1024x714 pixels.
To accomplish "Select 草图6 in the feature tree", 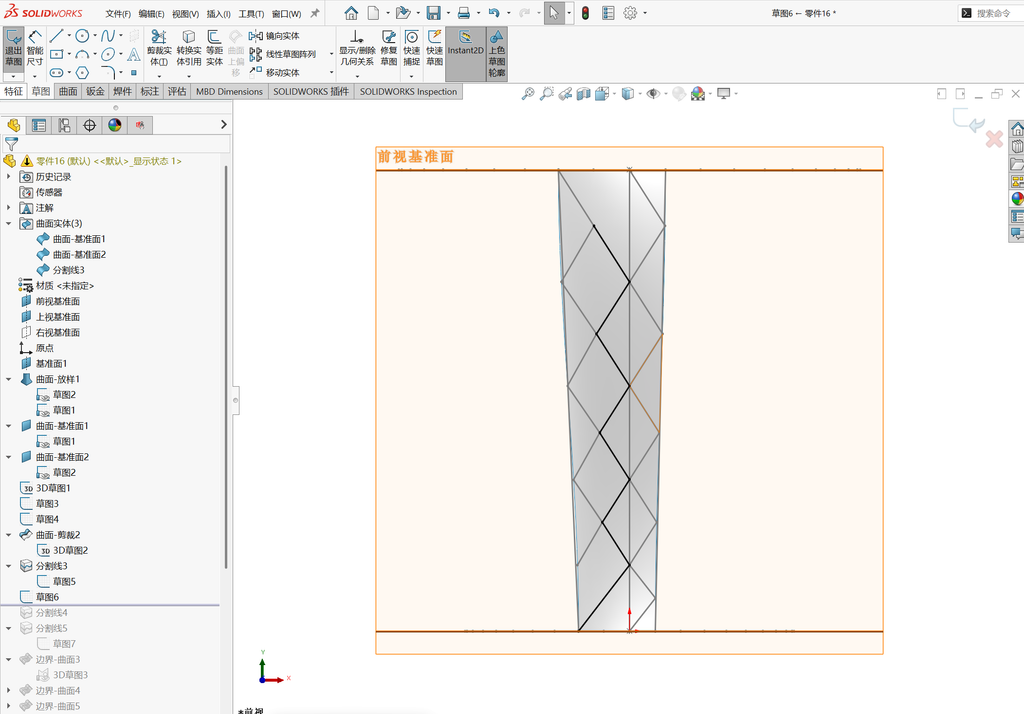I will (47, 597).
